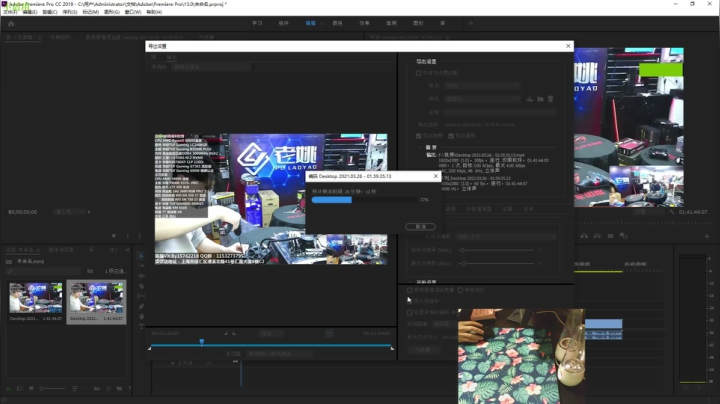Open the workspace overflow chevron menu
720x404 pixels.
tap(471, 23)
